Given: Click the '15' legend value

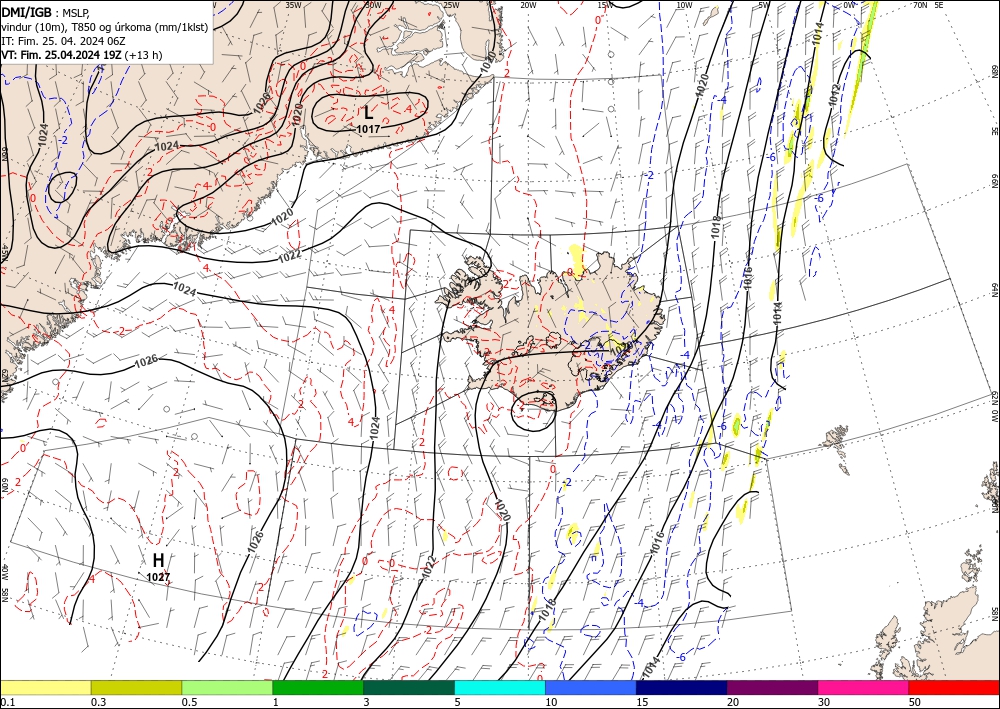Looking at the screenshot, I should click(x=643, y=702).
